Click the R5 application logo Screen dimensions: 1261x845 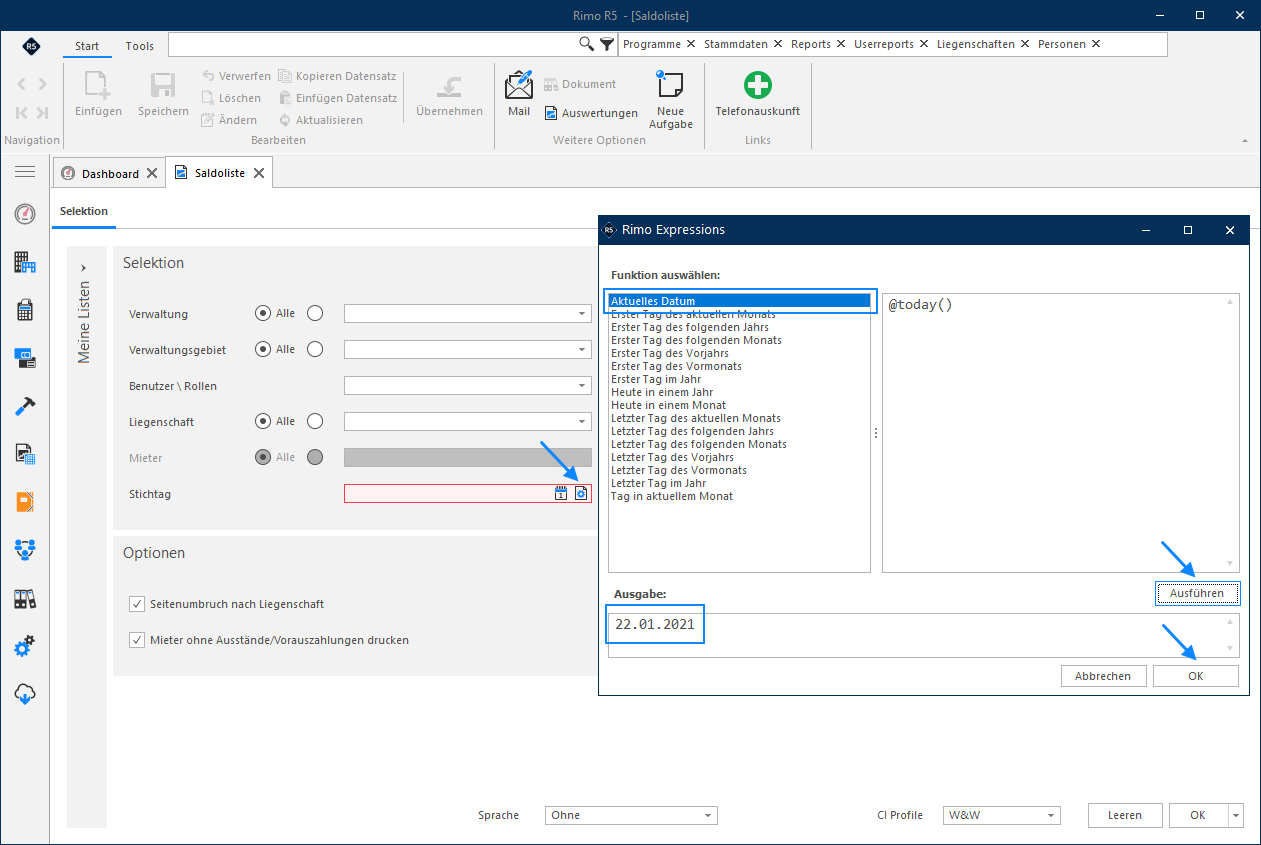(x=31, y=46)
